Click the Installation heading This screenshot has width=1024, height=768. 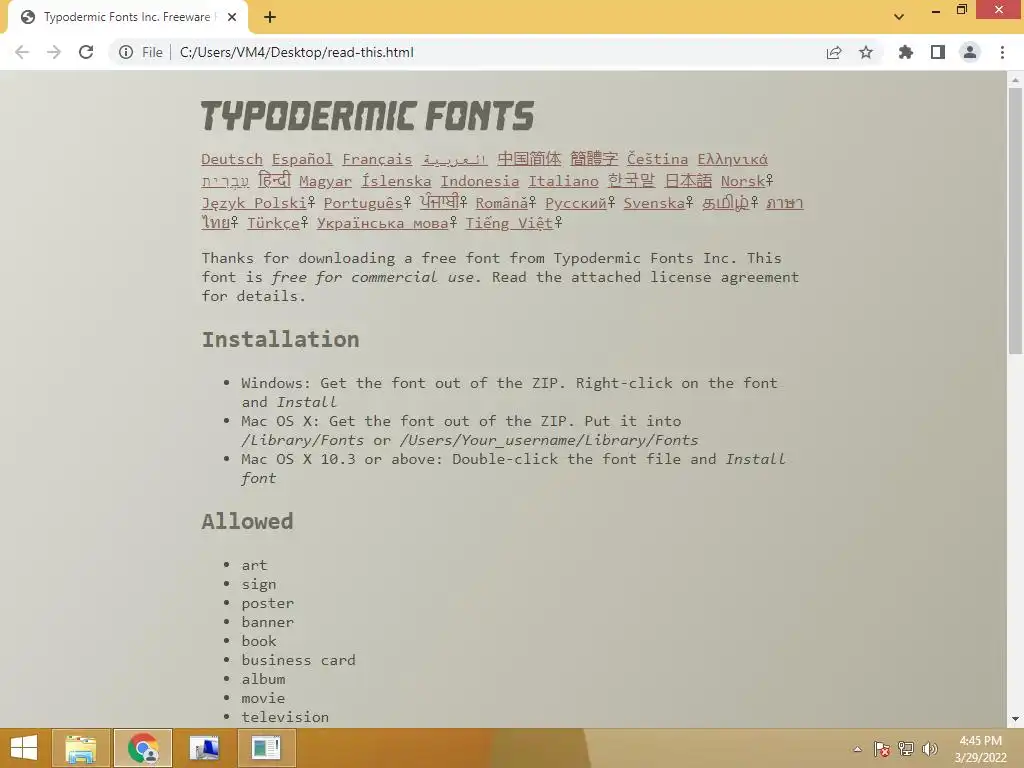(x=280, y=340)
